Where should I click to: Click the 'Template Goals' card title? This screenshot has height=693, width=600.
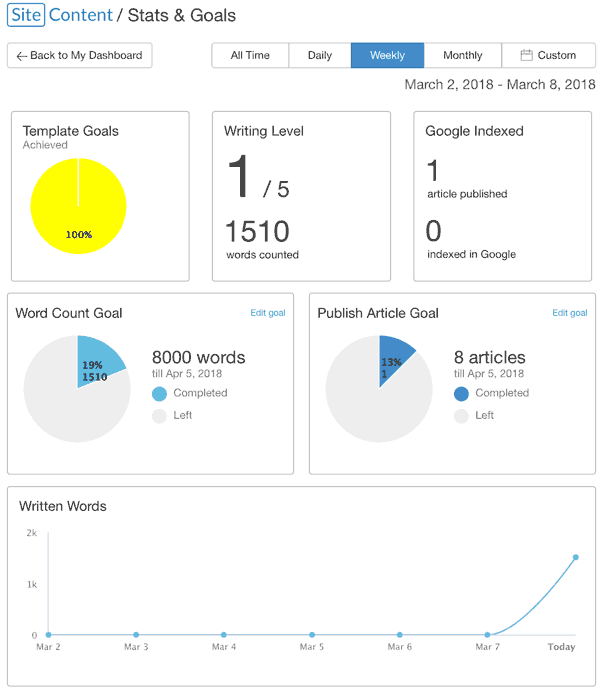tap(71, 131)
